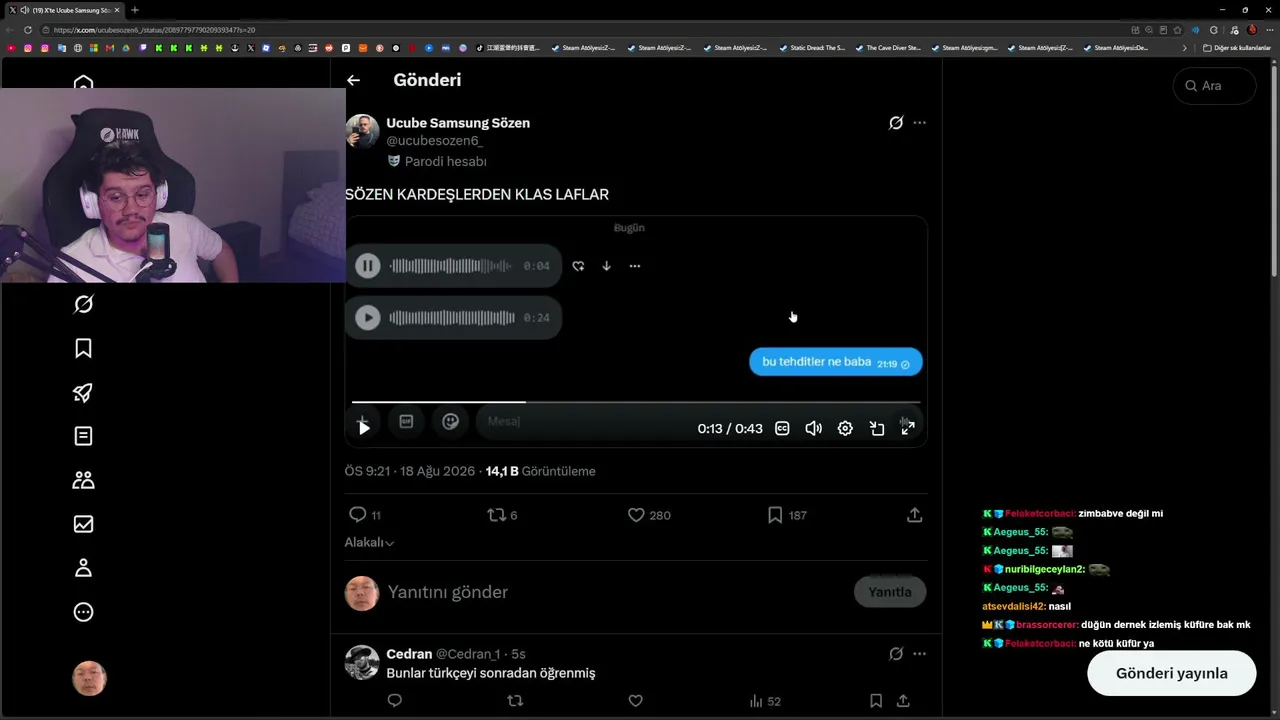The height and width of the screenshot is (720, 1280).
Task: Enter fullscreen on the video player
Action: click(x=908, y=428)
